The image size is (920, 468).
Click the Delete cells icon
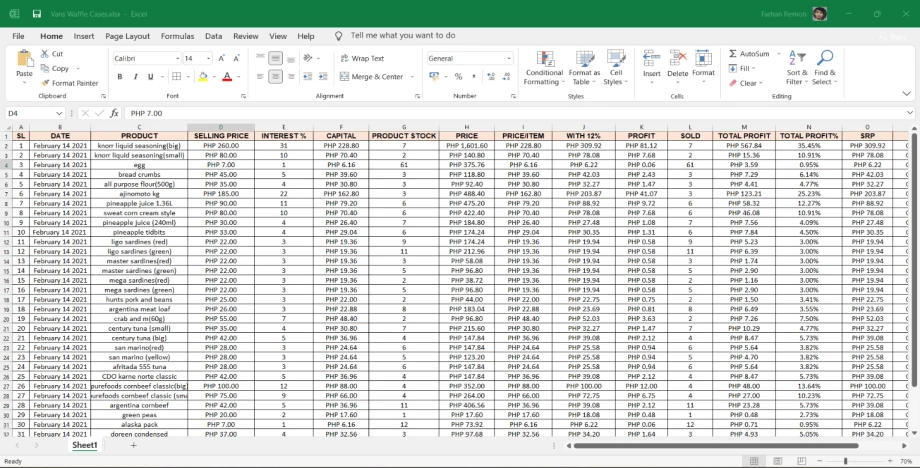(x=677, y=59)
